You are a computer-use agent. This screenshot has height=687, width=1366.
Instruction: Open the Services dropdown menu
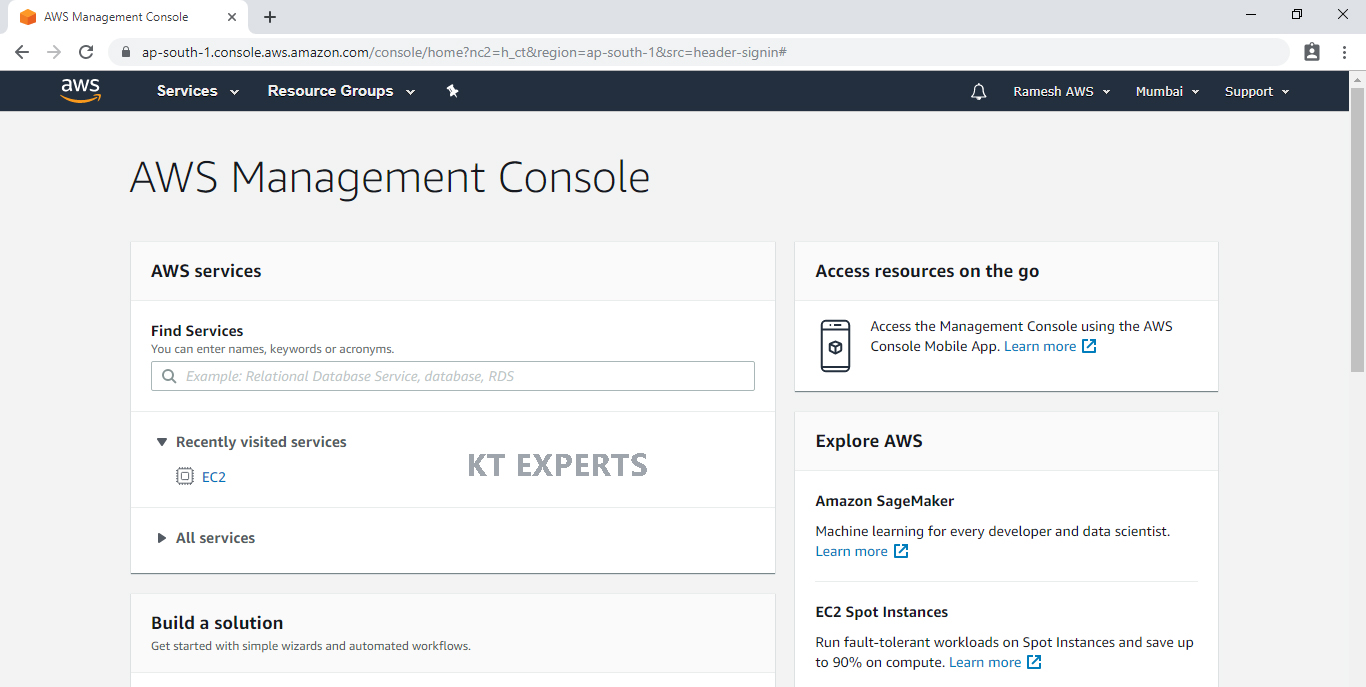point(197,91)
